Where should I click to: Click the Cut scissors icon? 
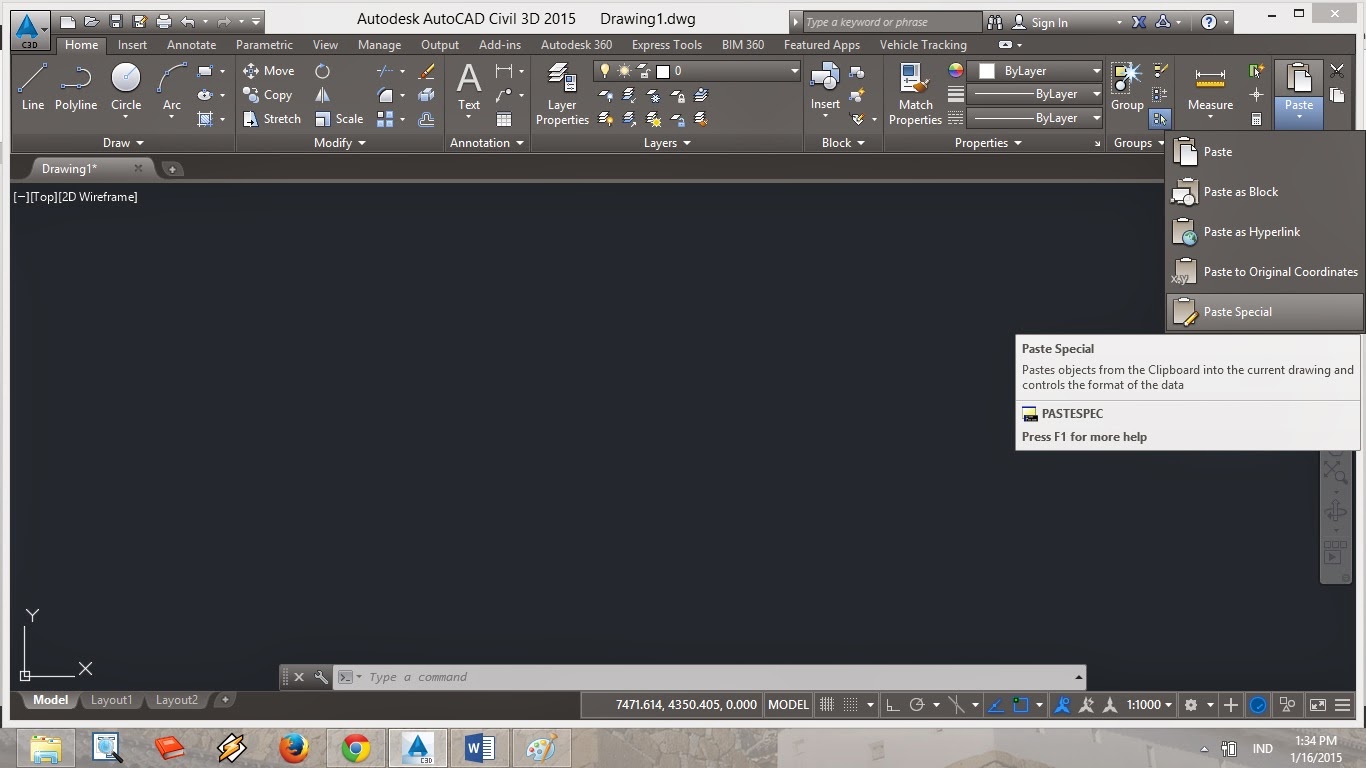1337,71
